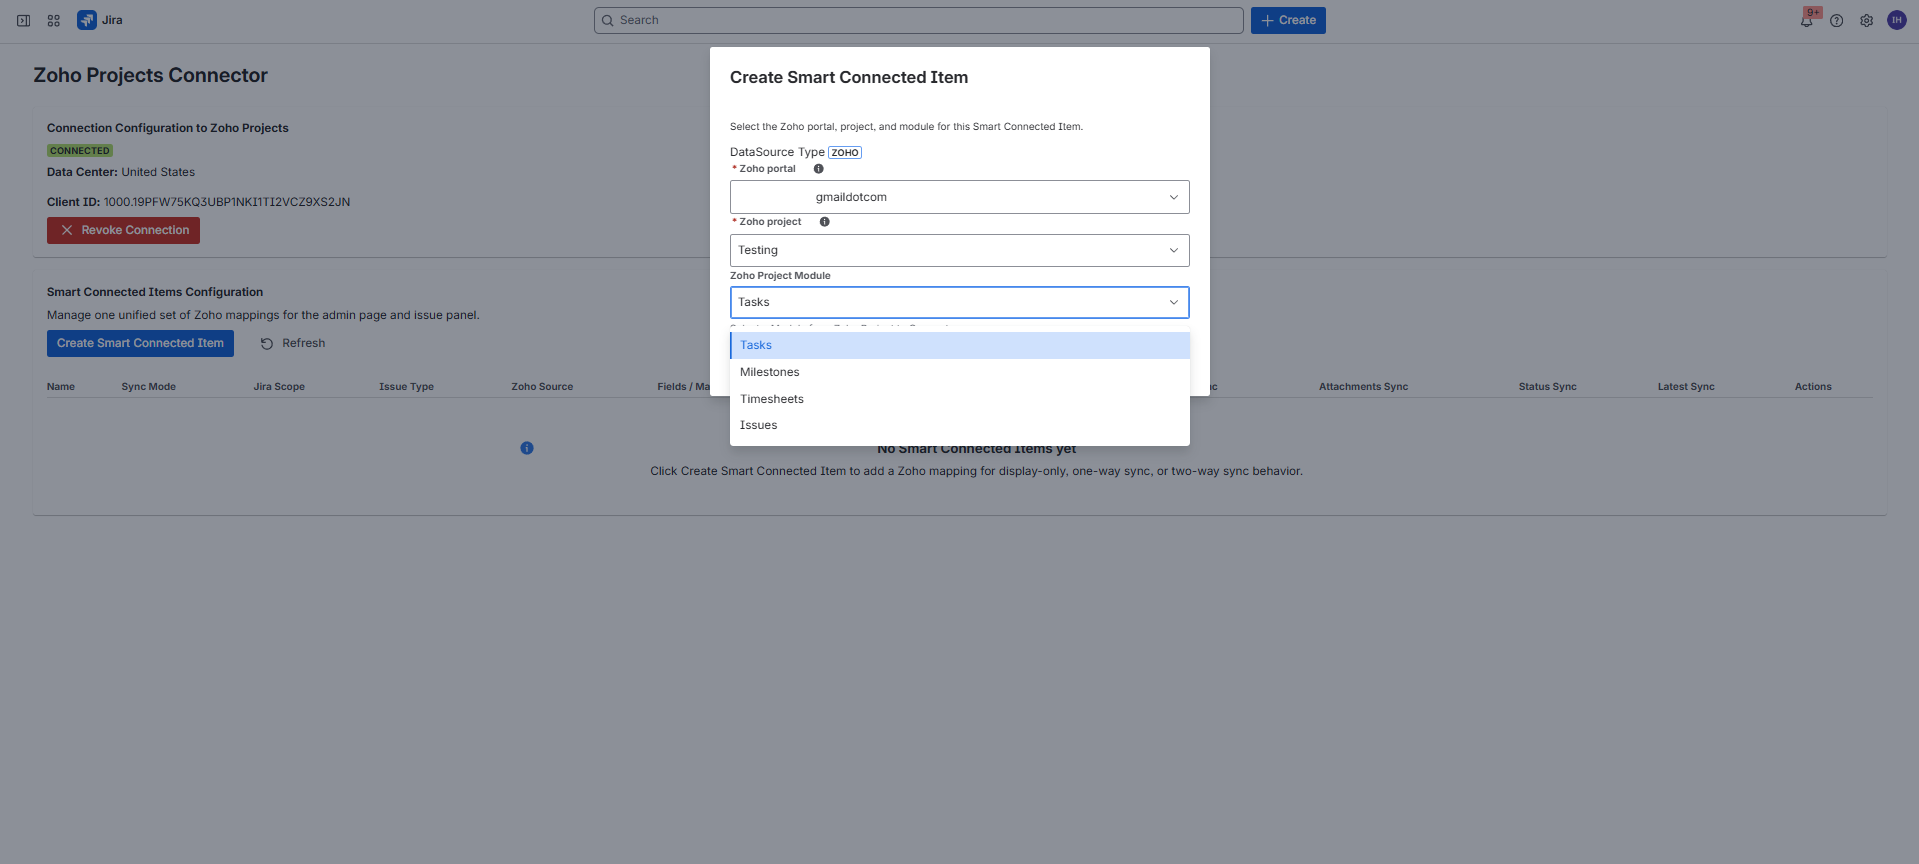Select Milestones from the module list
The height and width of the screenshot is (864, 1919).
(960, 372)
